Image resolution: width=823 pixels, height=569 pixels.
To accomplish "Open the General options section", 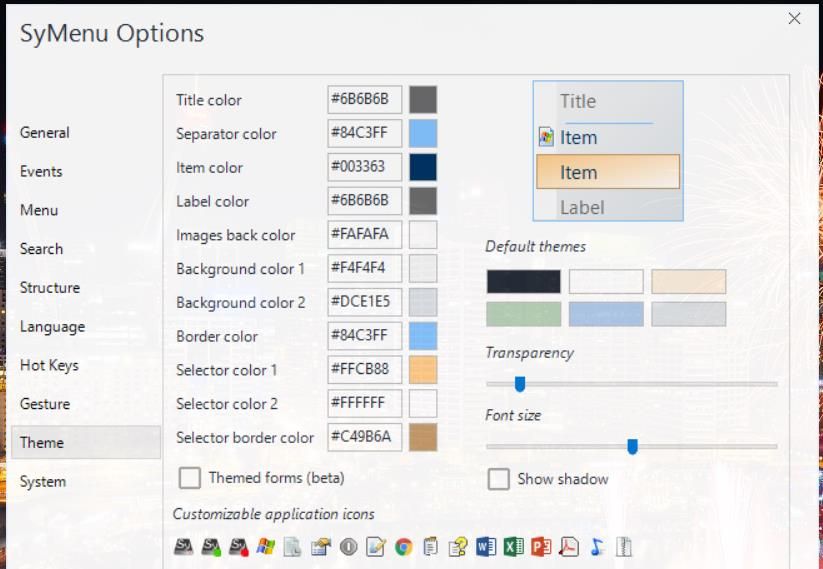I will (45, 133).
